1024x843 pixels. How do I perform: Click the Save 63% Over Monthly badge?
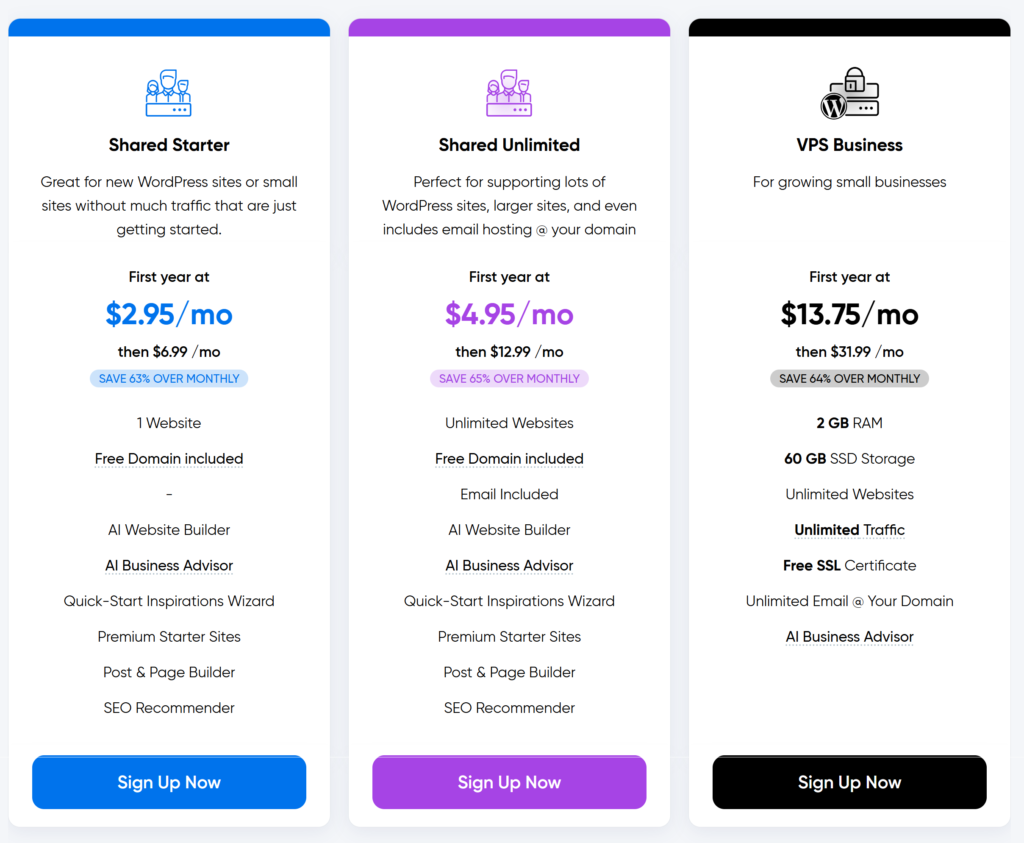pyautogui.click(x=169, y=379)
